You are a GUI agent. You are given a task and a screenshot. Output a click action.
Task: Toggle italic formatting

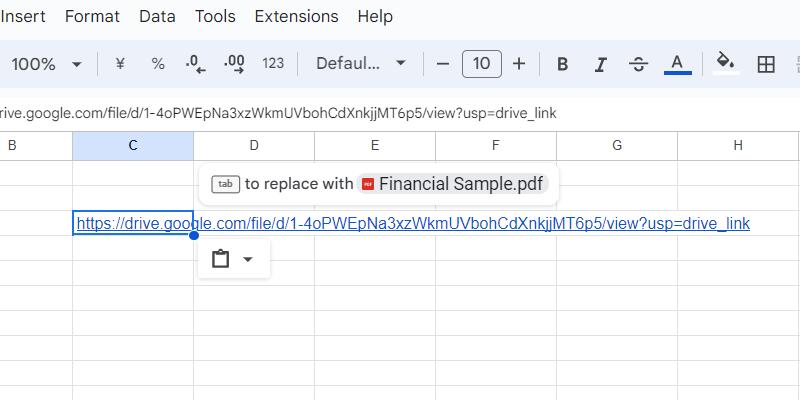[601, 64]
